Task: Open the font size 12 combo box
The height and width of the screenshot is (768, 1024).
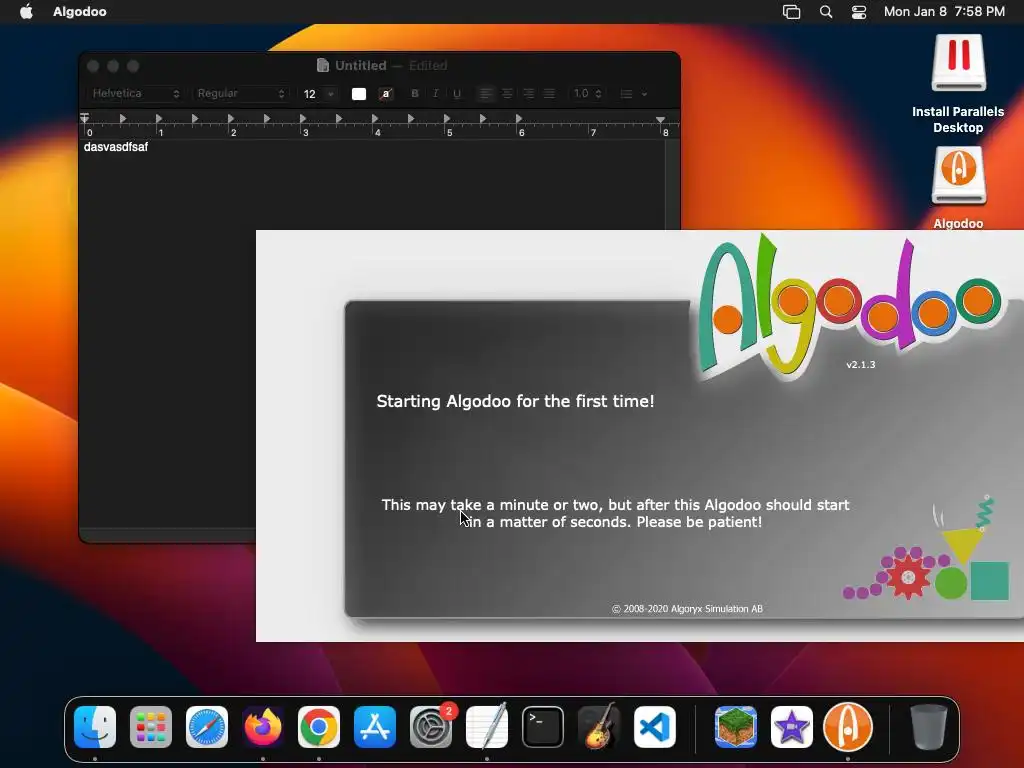Action: 319,93
